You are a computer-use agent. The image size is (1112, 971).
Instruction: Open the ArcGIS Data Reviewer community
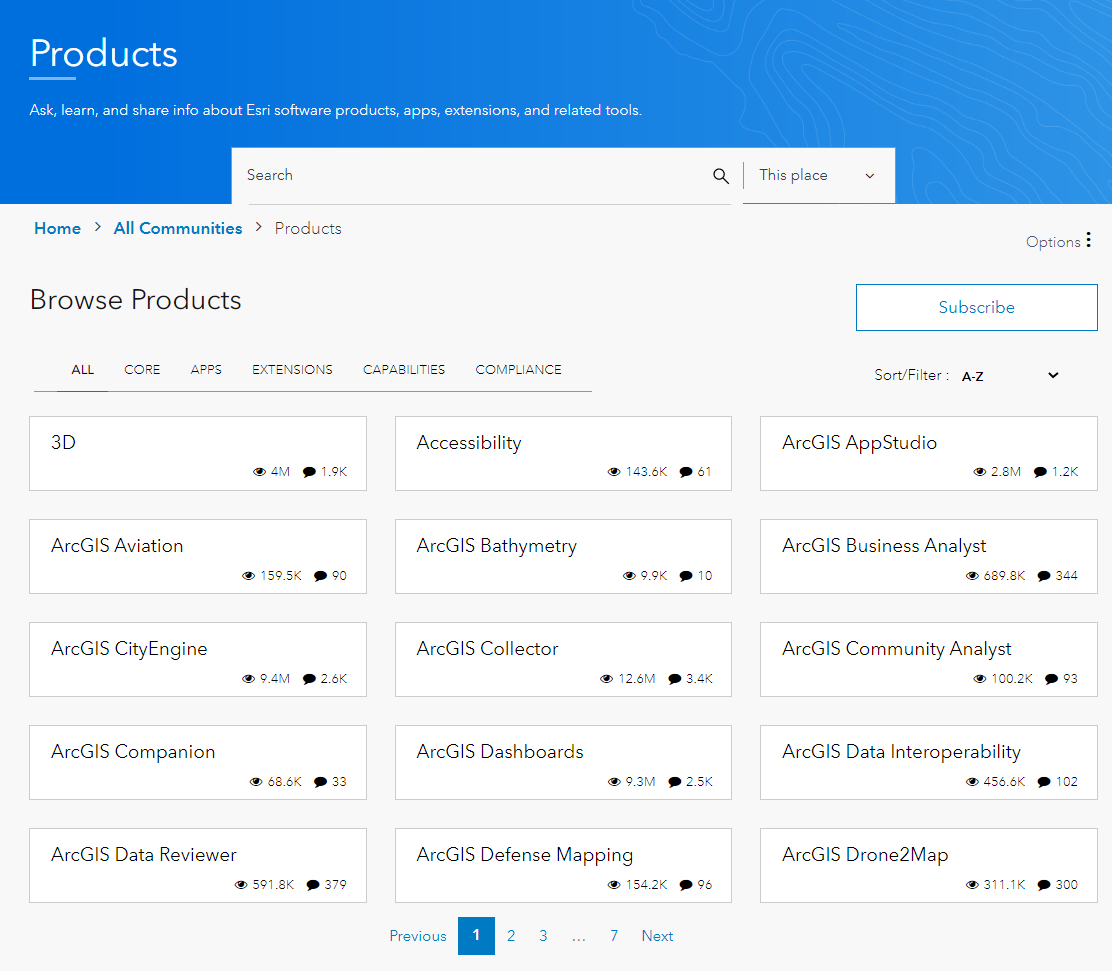144,854
